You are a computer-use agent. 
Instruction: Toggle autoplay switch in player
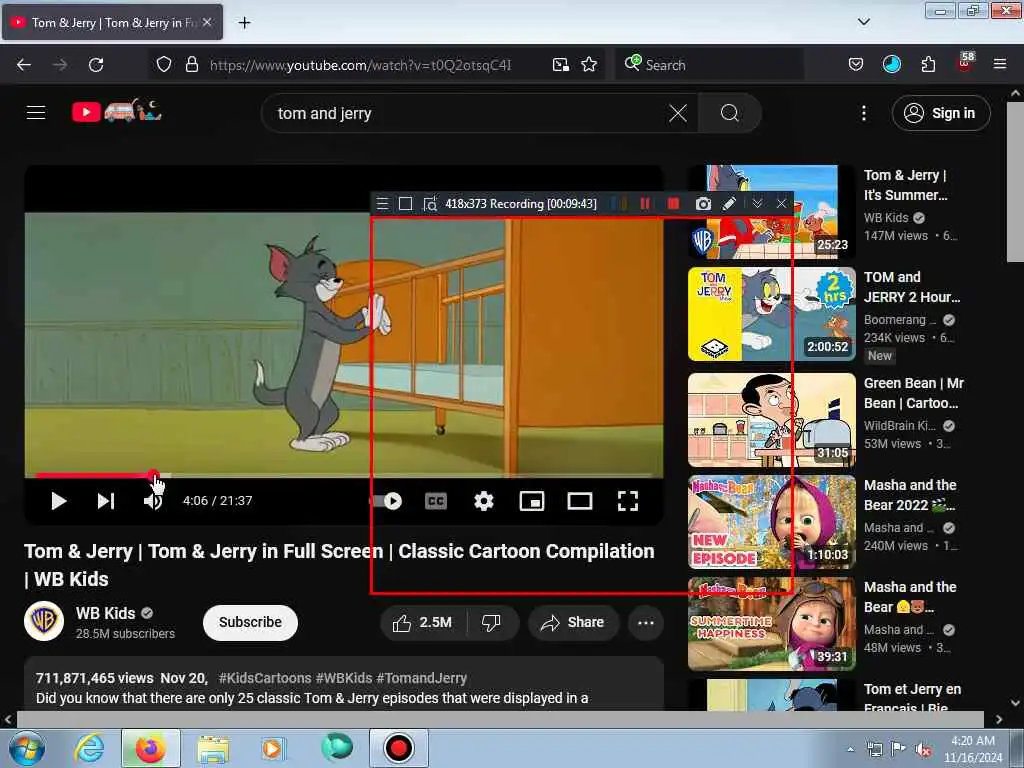(x=387, y=501)
